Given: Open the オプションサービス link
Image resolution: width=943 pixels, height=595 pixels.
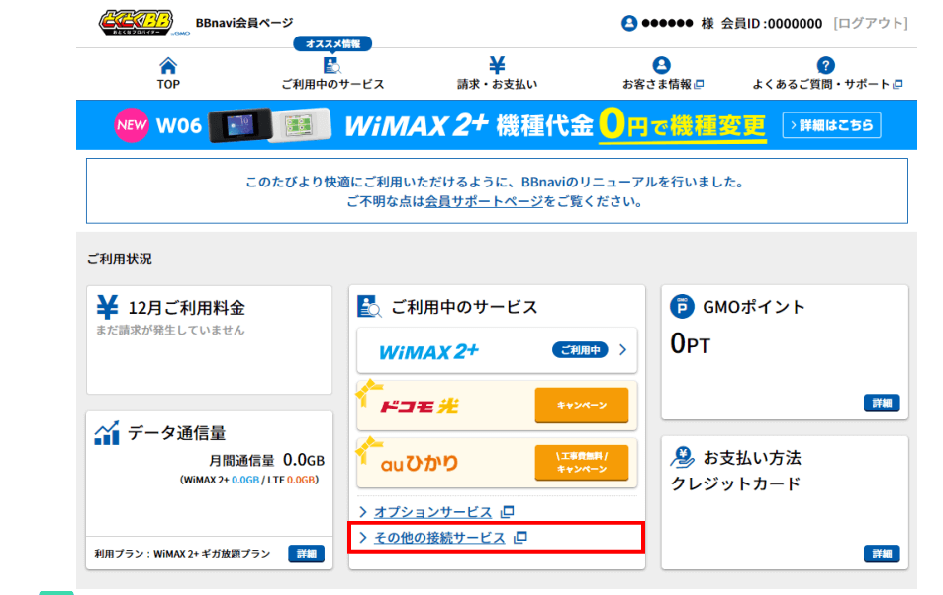Looking at the screenshot, I should [x=433, y=512].
